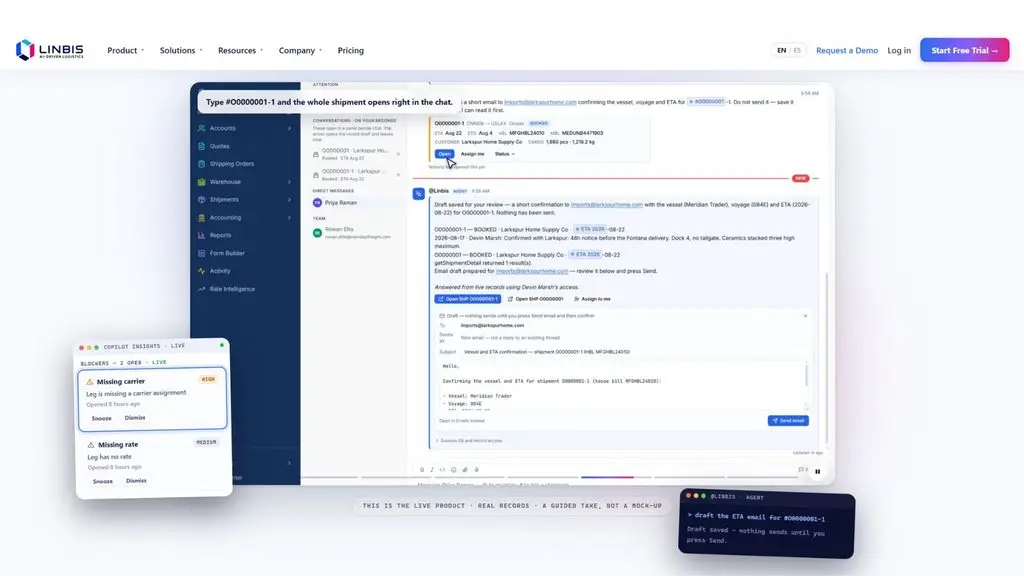The image size is (1024, 576).
Task: Click Log in link
Action: click(x=899, y=50)
